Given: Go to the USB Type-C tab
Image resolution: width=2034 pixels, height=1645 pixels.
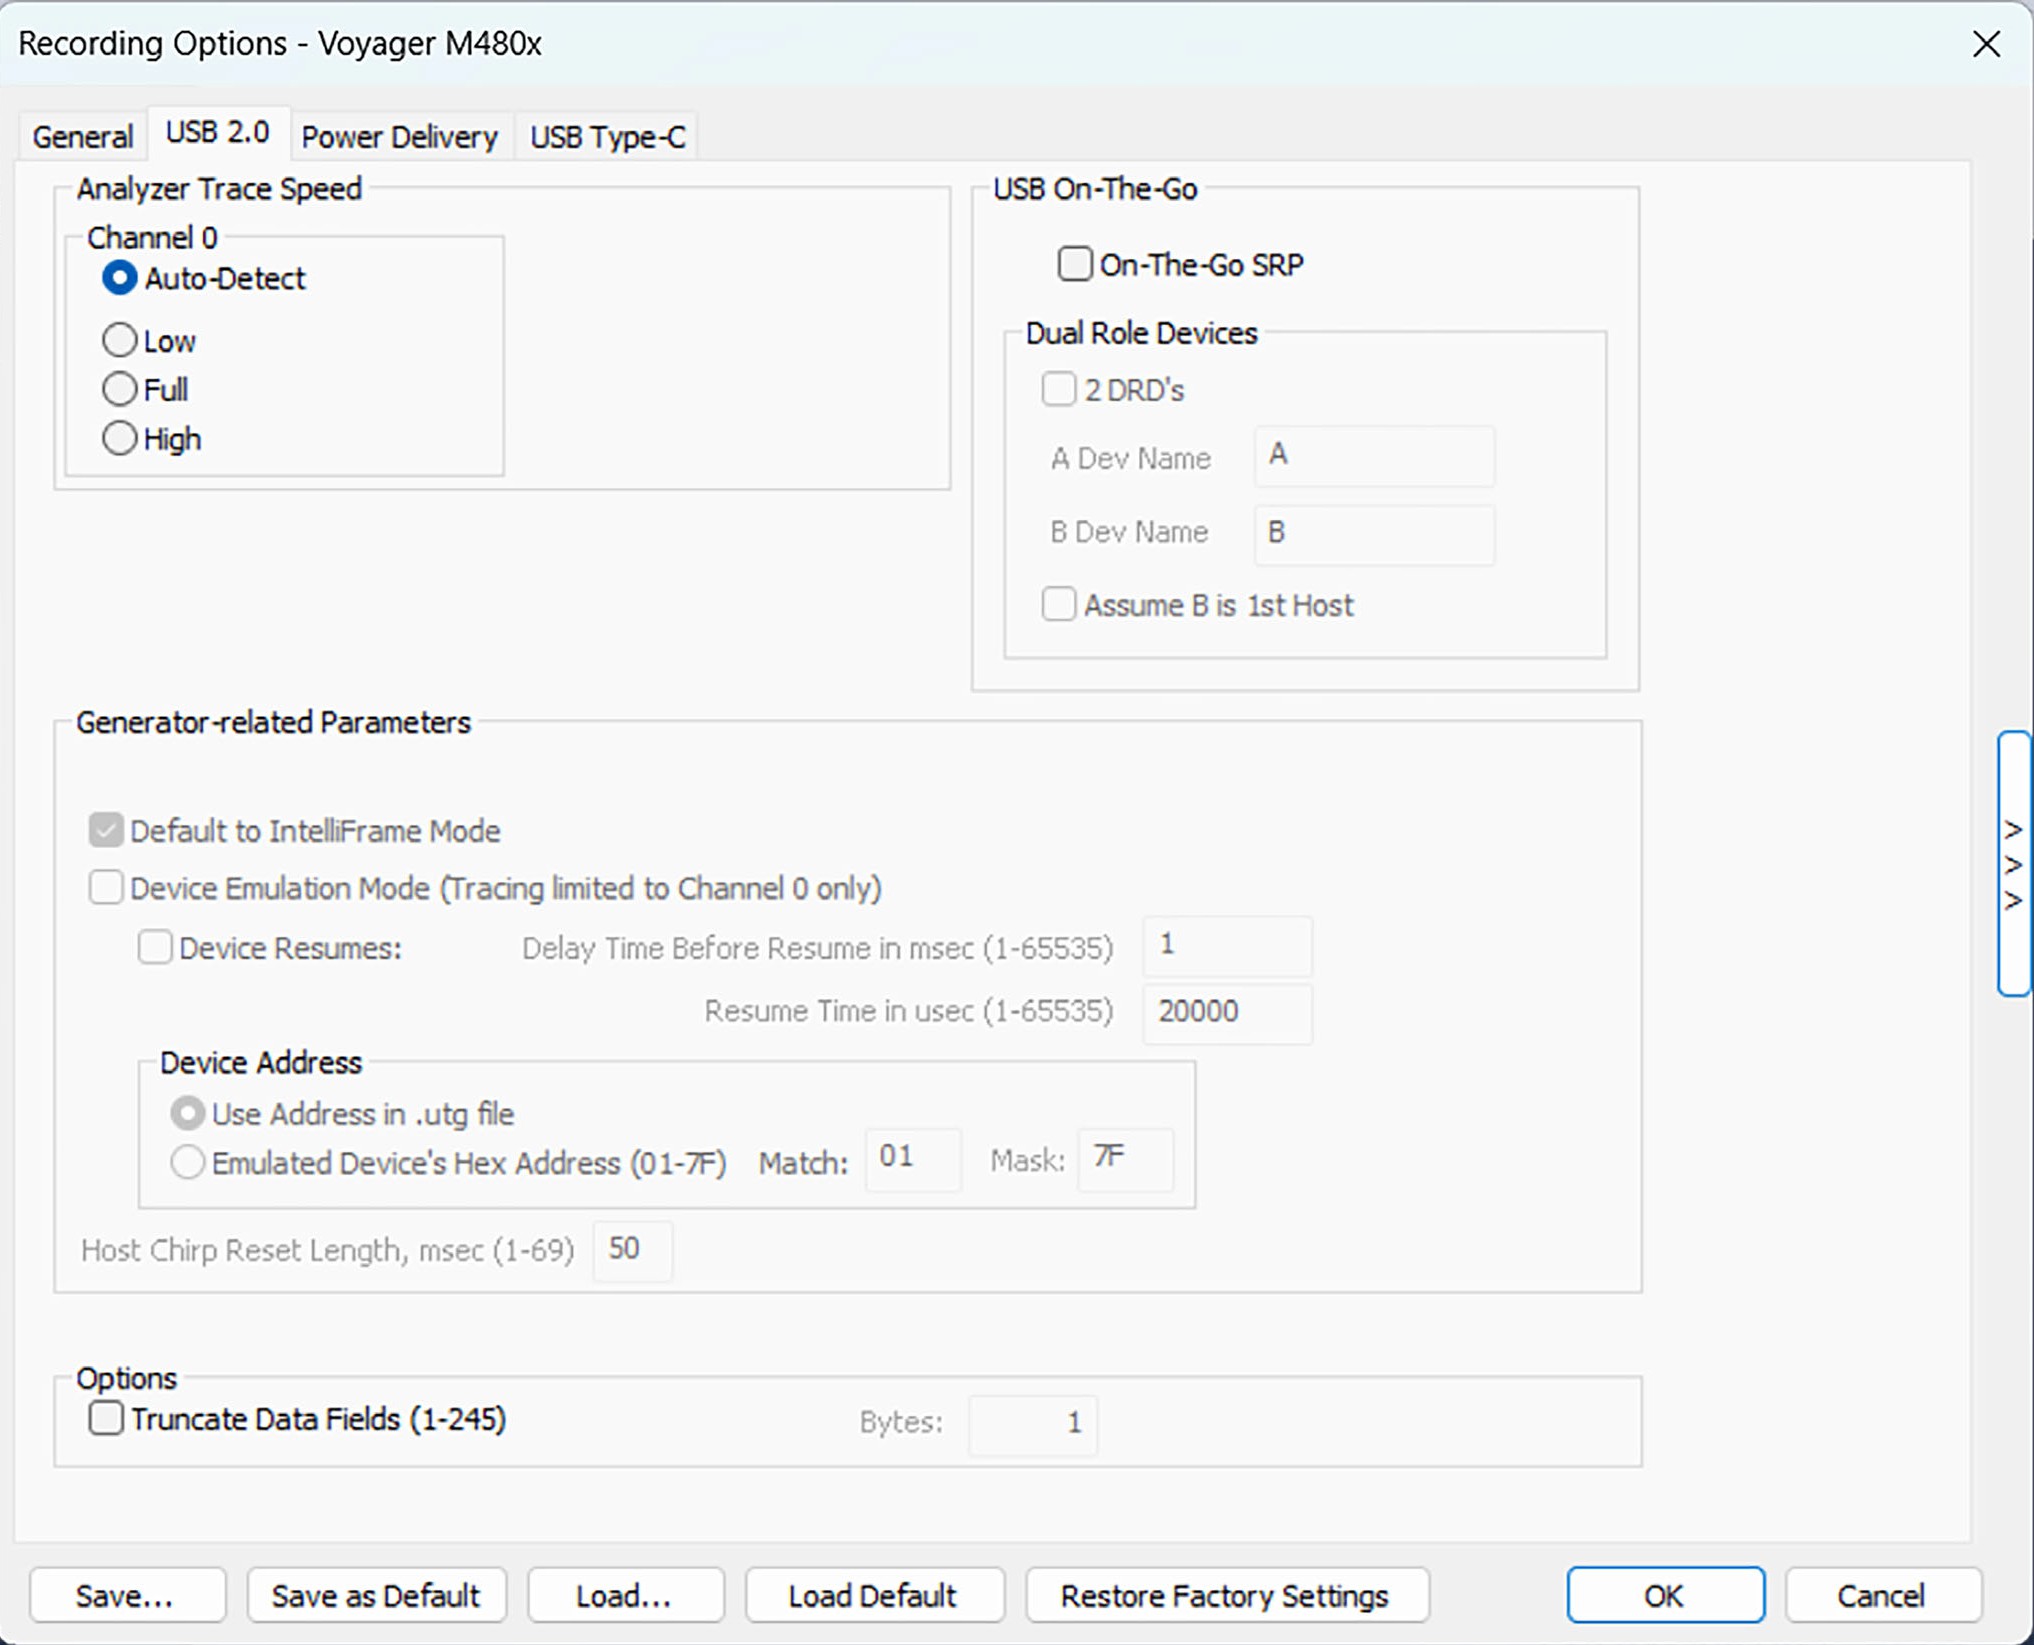Looking at the screenshot, I should click(607, 136).
